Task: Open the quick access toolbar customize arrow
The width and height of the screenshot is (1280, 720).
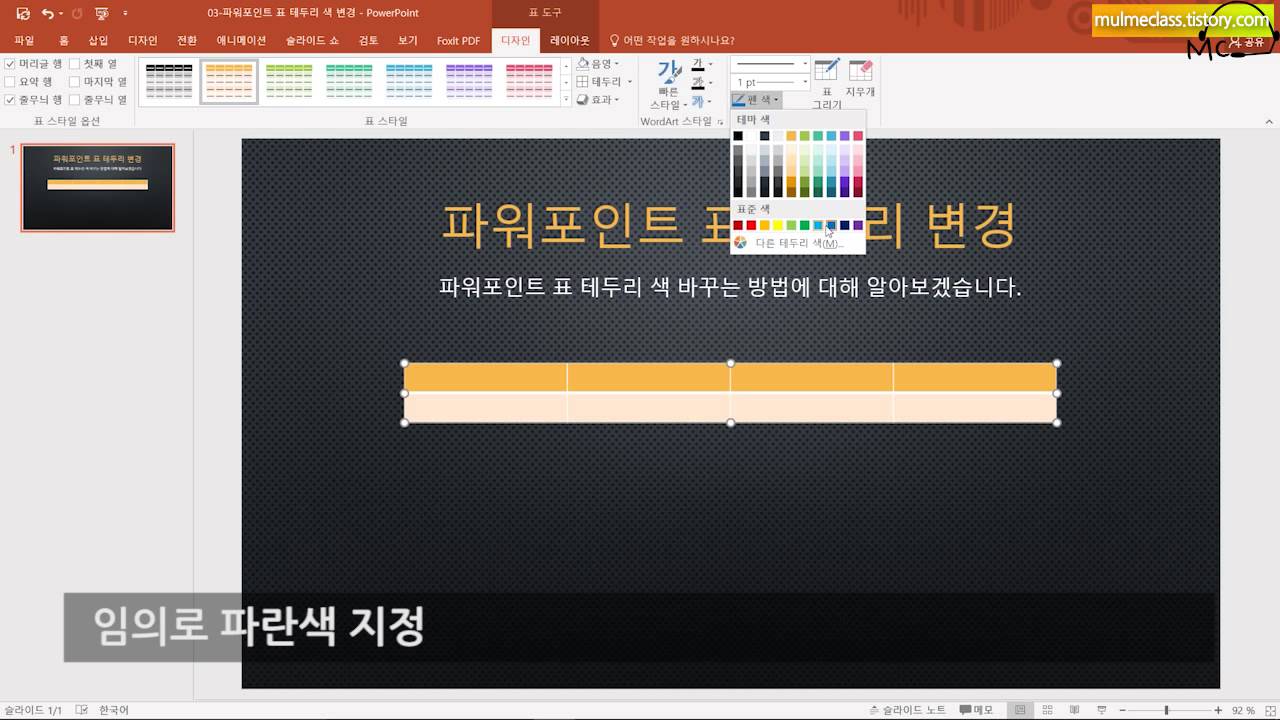Action: 125,13
